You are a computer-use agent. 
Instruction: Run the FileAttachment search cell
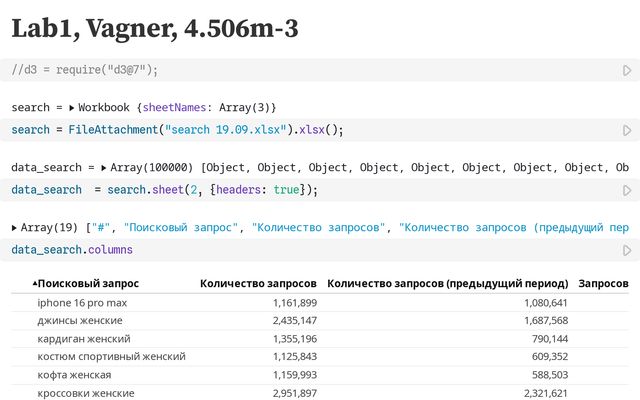627,130
